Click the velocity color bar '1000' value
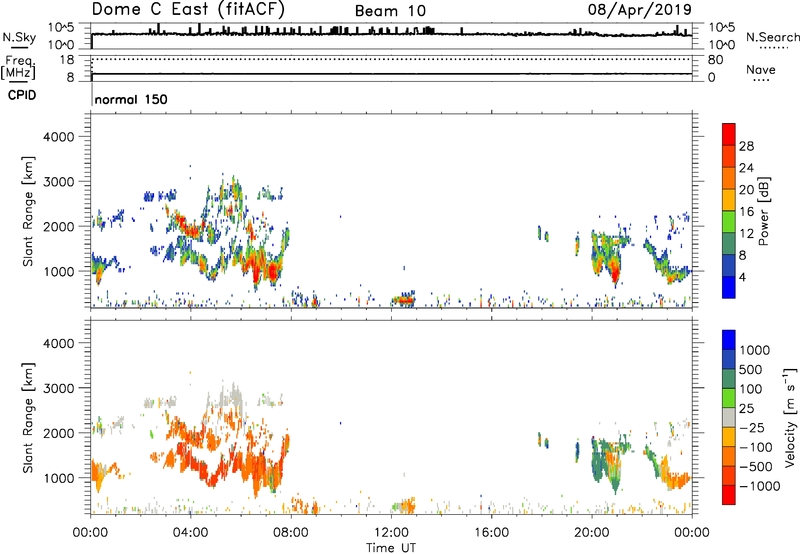 coord(755,350)
